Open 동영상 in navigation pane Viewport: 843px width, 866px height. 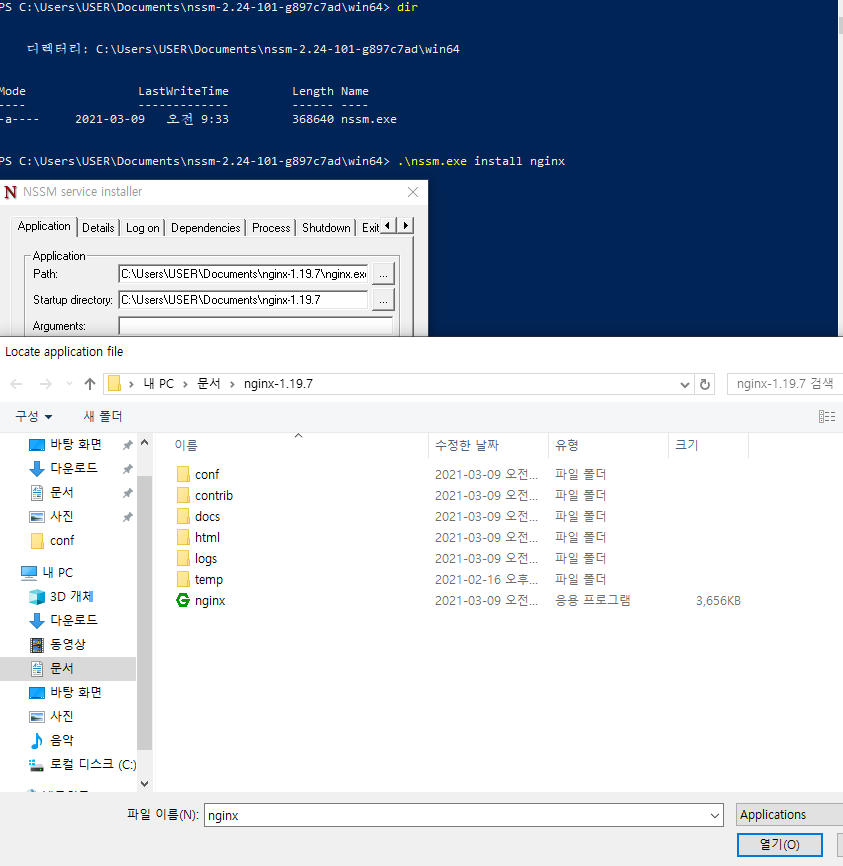(67, 645)
